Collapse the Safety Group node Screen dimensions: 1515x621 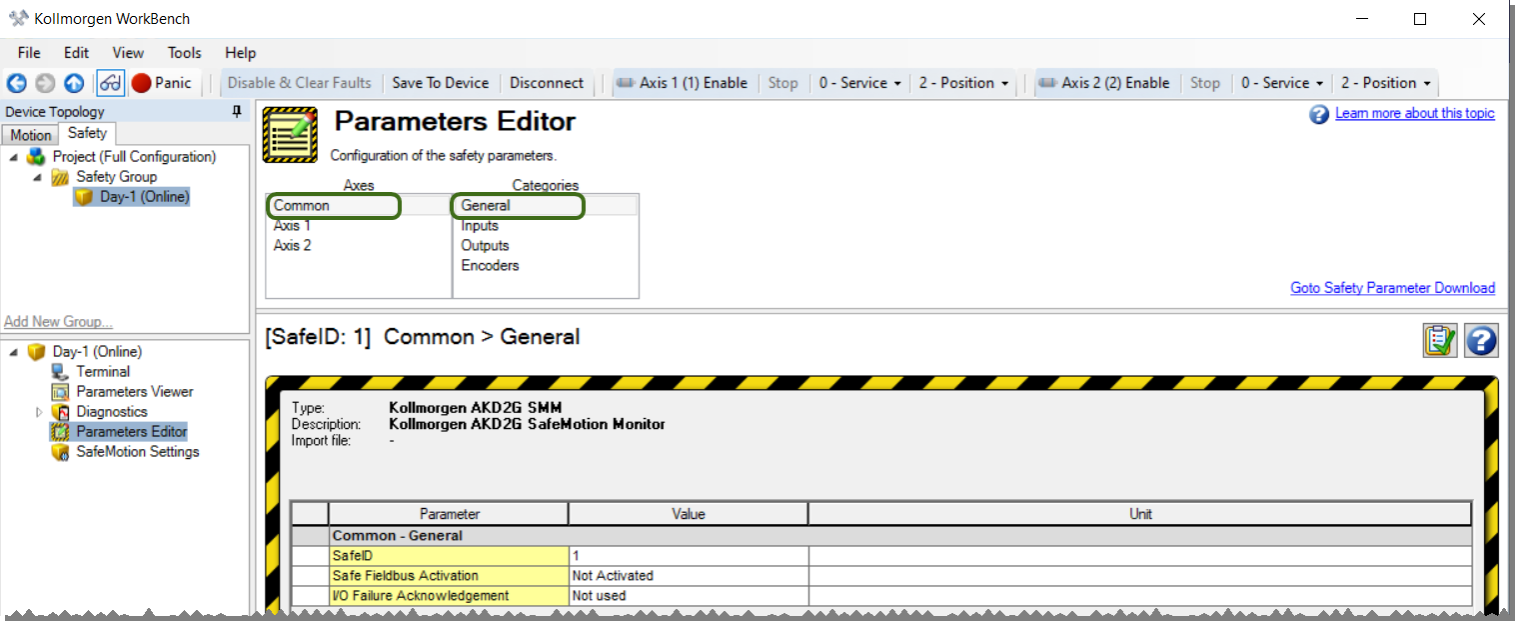(x=38, y=177)
